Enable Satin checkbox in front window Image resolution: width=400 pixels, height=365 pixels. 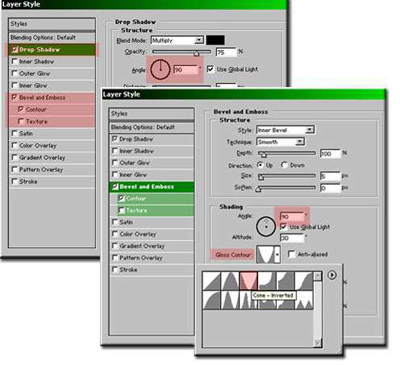(115, 222)
